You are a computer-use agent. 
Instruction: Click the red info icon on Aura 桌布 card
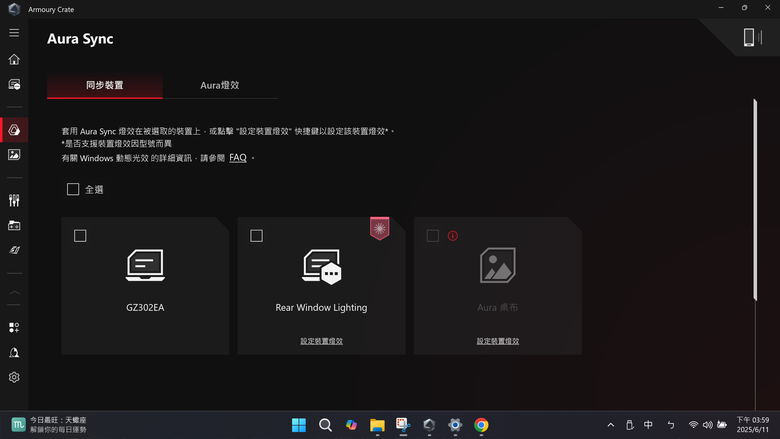tap(453, 236)
